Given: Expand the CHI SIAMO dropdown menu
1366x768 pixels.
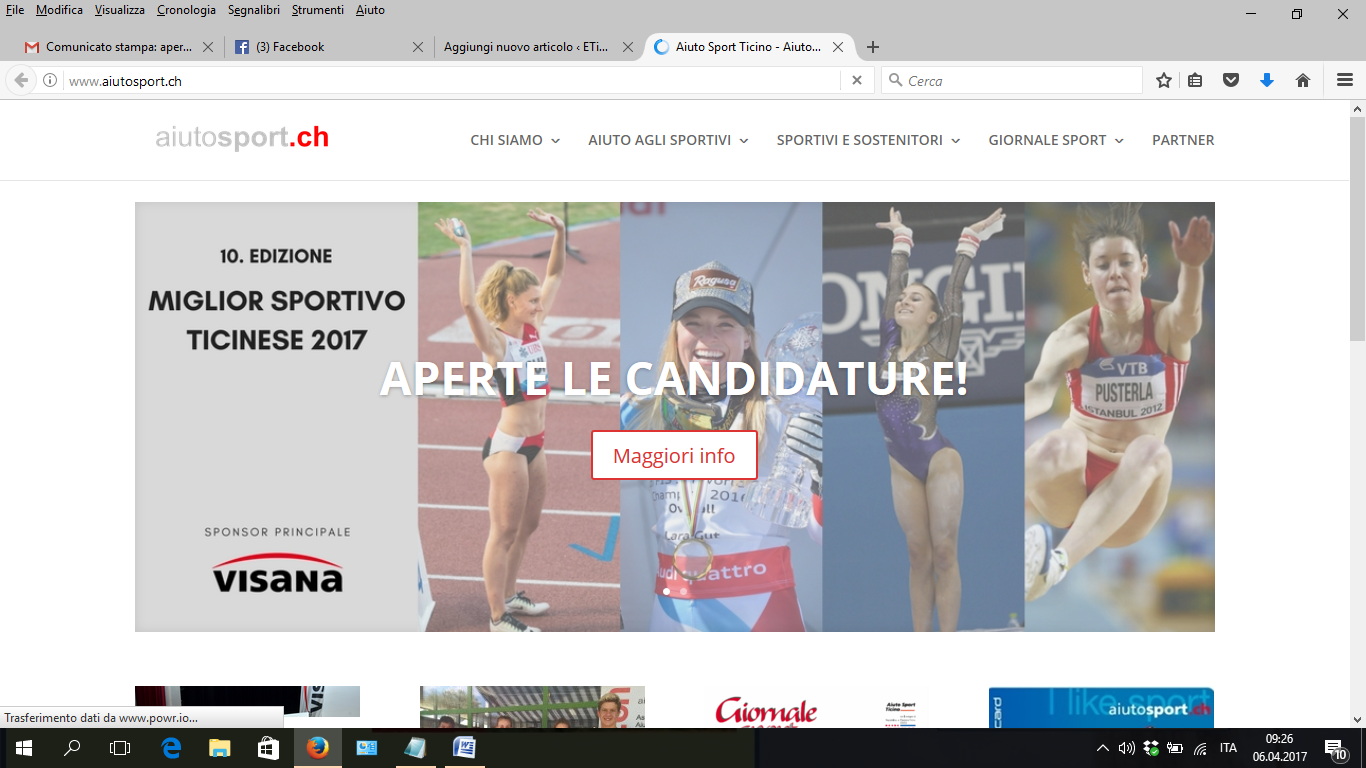Looking at the screenshot, I should pos(515,140).
